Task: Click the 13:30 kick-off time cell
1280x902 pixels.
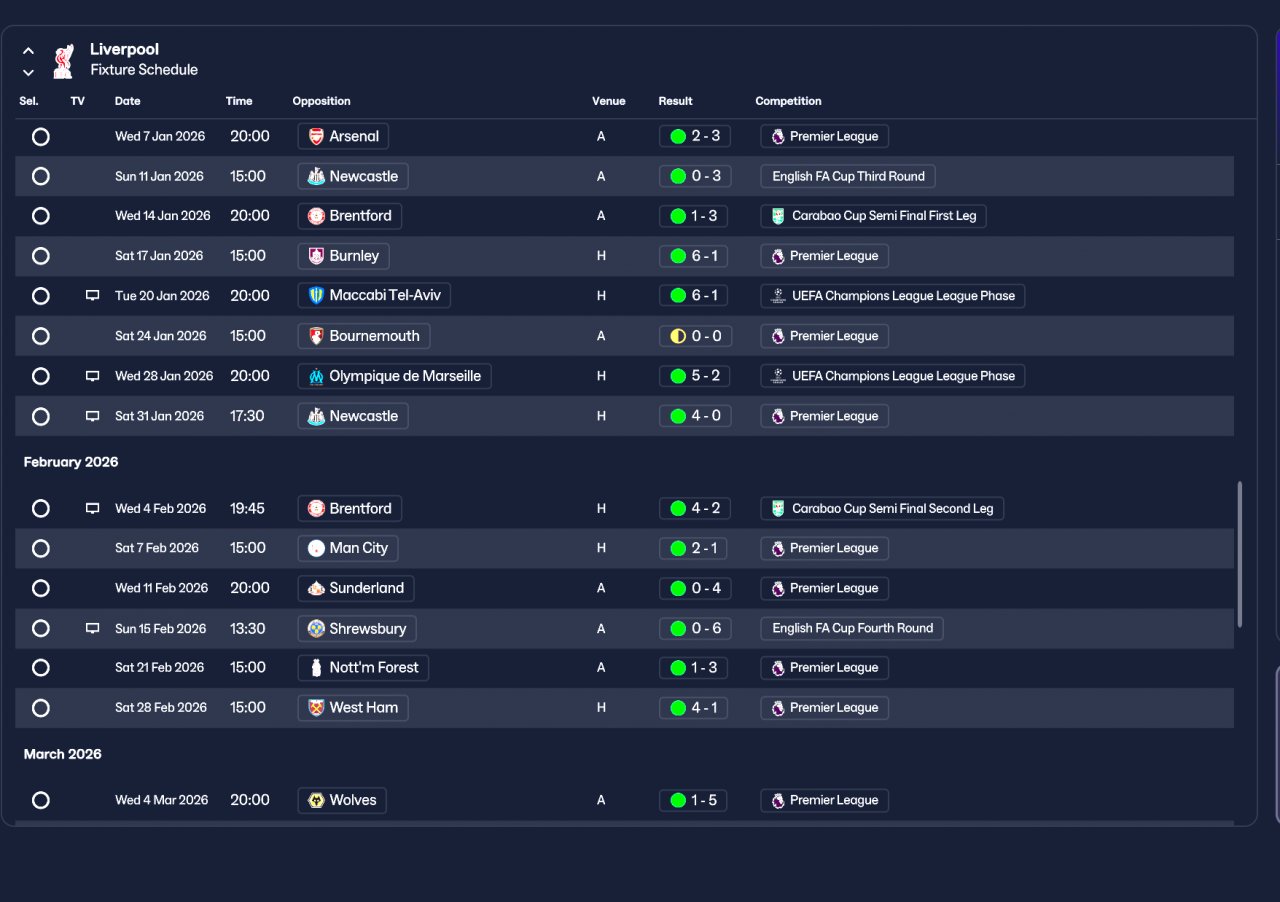Action: pos(248,628)
